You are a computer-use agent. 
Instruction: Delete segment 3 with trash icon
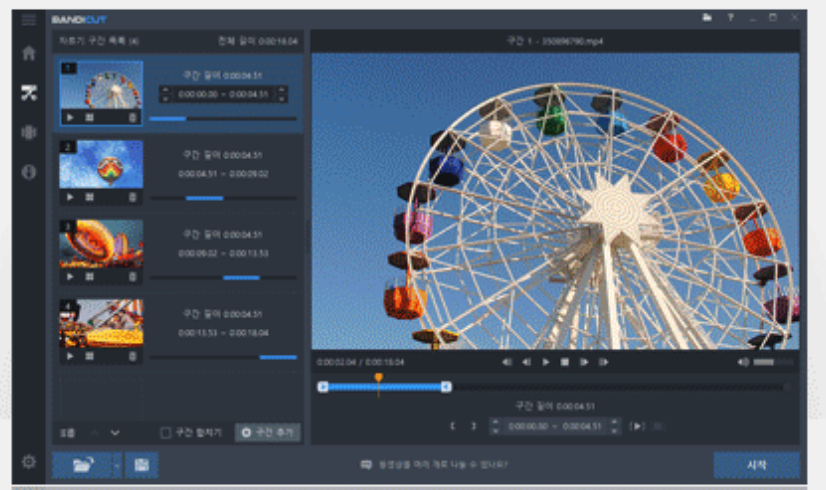tap(133, 277)
